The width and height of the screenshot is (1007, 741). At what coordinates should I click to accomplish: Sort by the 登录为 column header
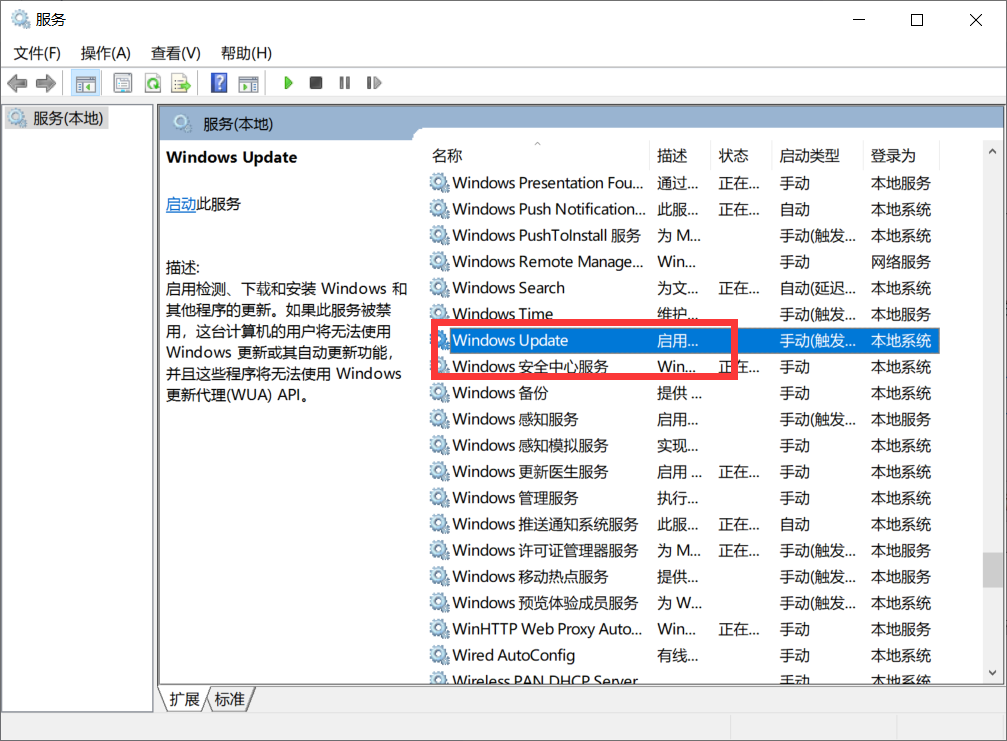[900, 155]
